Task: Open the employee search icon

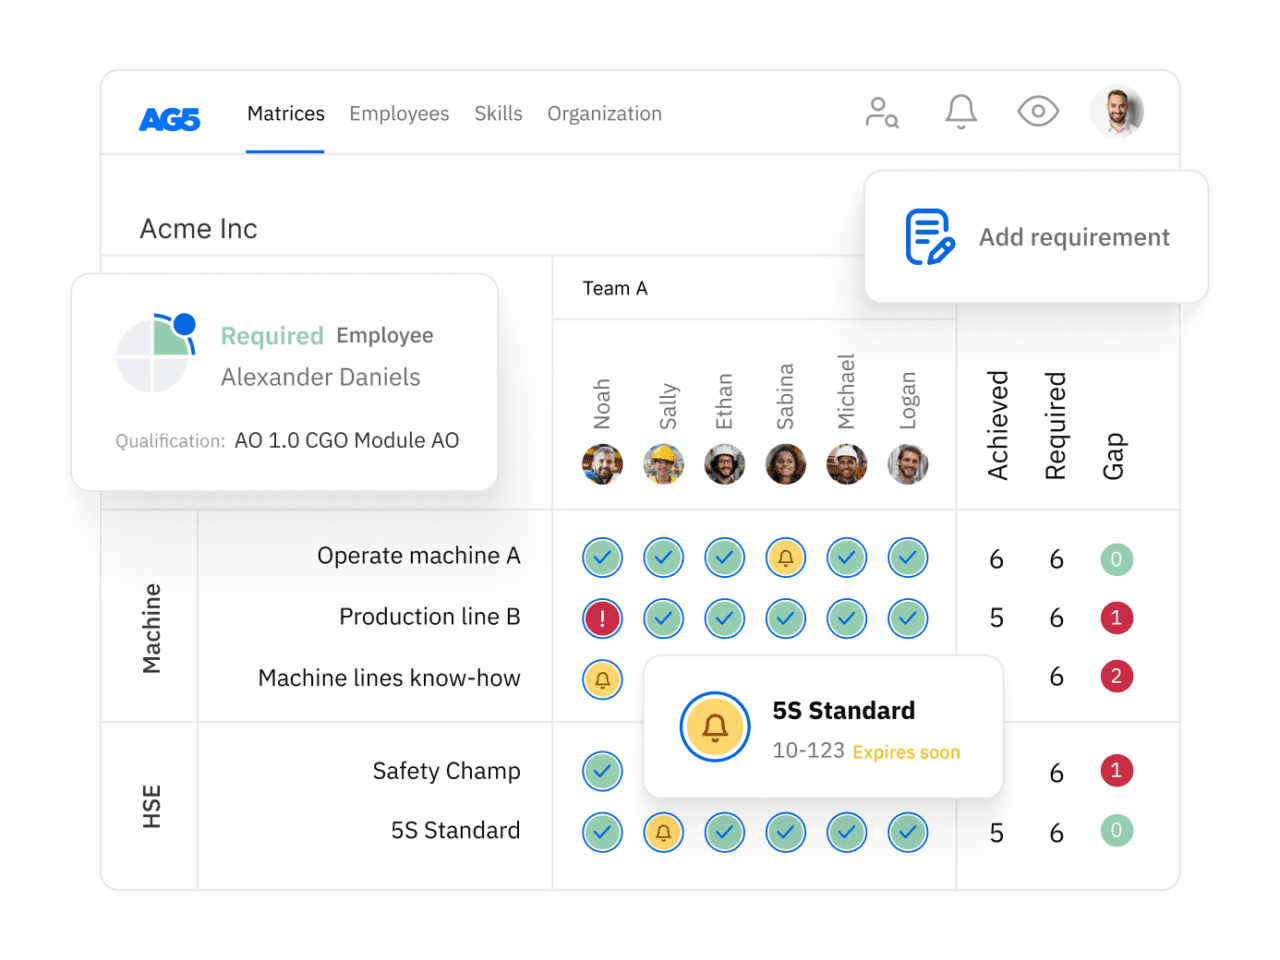Action: click(882, 112)
